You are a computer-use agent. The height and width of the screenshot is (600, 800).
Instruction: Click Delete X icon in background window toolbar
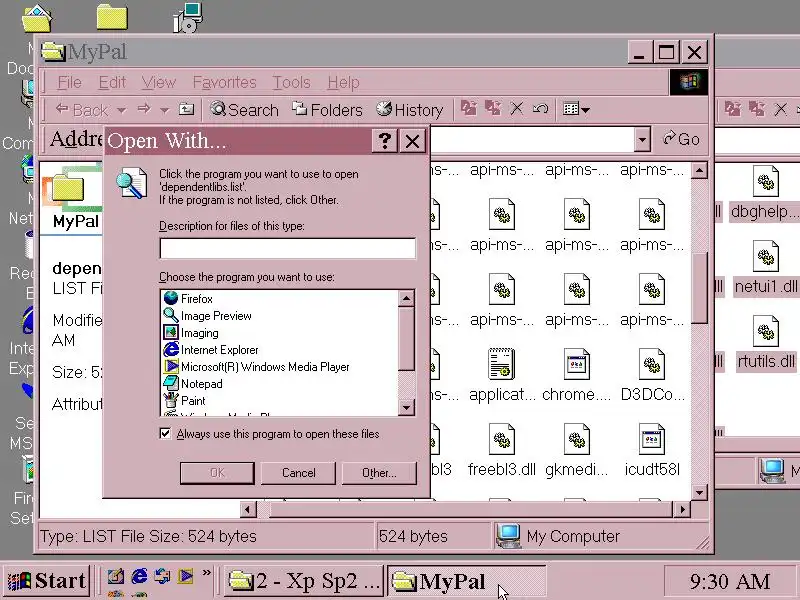click(780, 109)
